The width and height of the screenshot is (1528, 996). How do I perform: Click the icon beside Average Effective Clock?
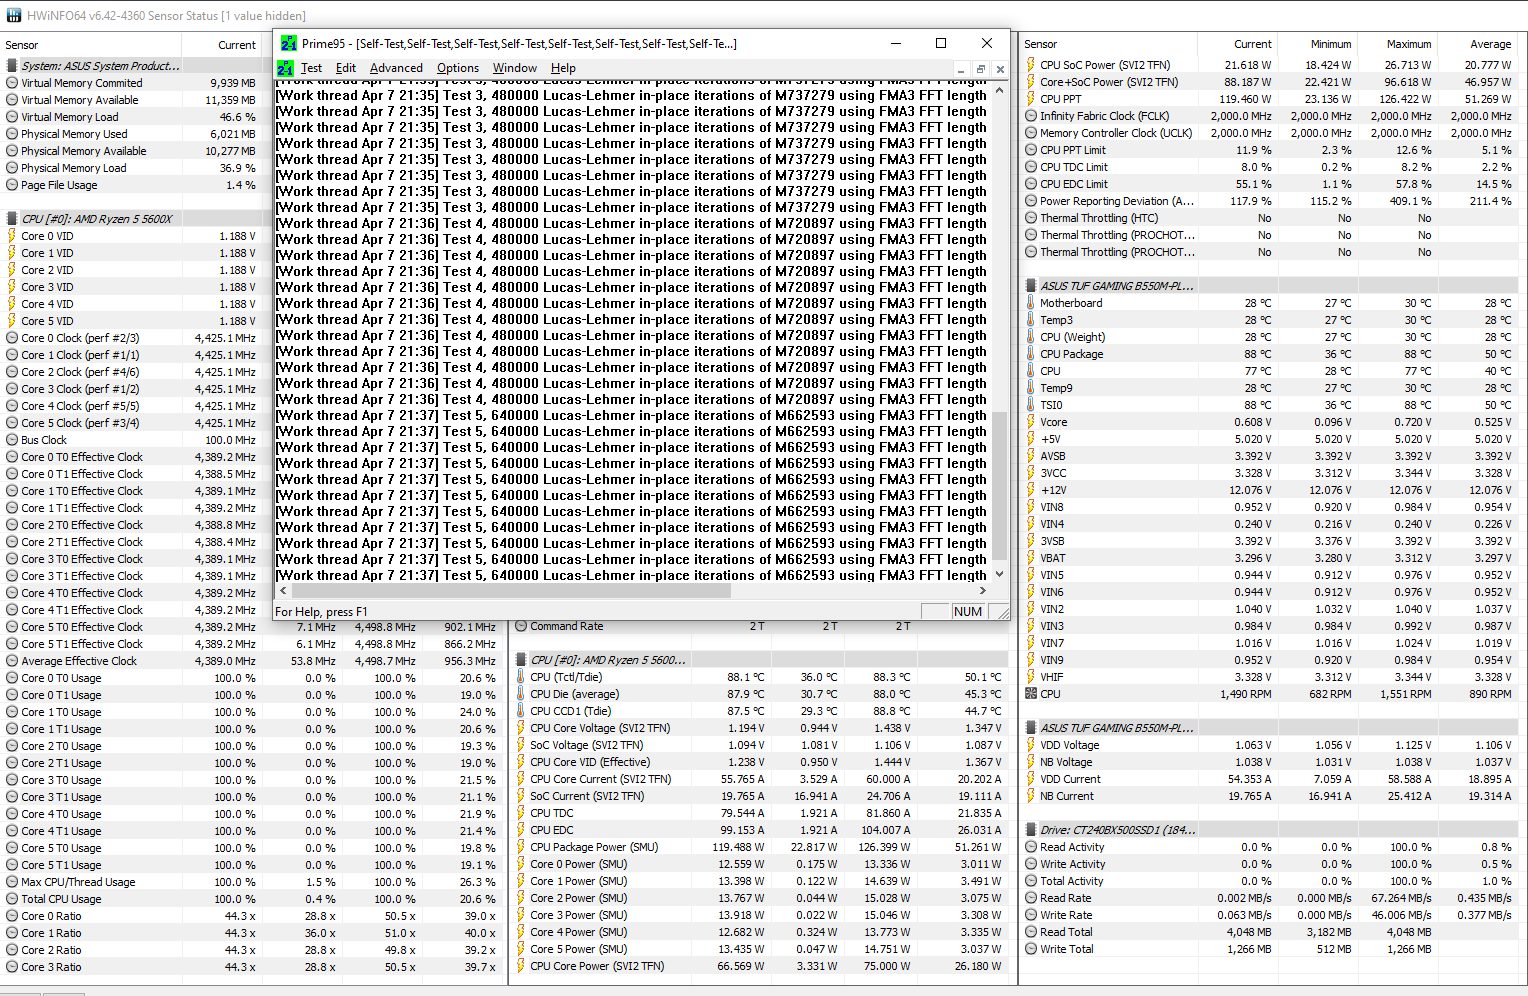12,661
